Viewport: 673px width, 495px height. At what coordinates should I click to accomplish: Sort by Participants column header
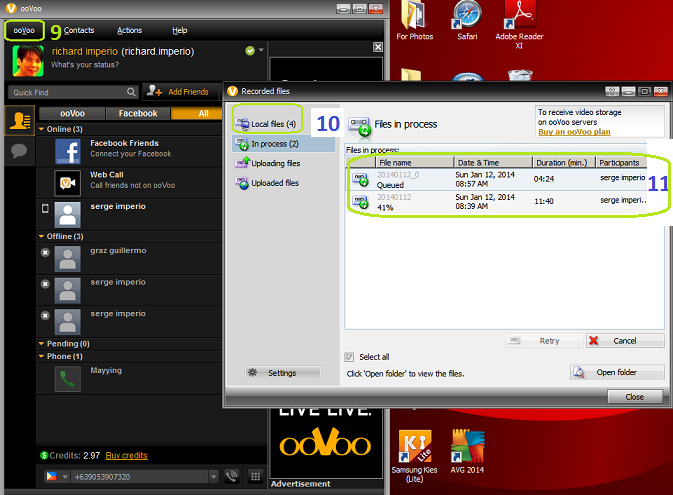coord(621,162)
